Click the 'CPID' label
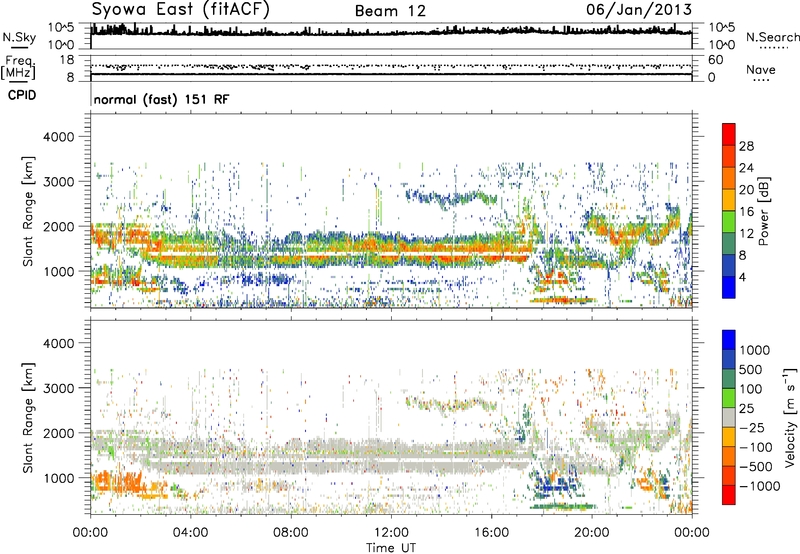The height and width of the screenshot is (554, 800). click(22, 95)
